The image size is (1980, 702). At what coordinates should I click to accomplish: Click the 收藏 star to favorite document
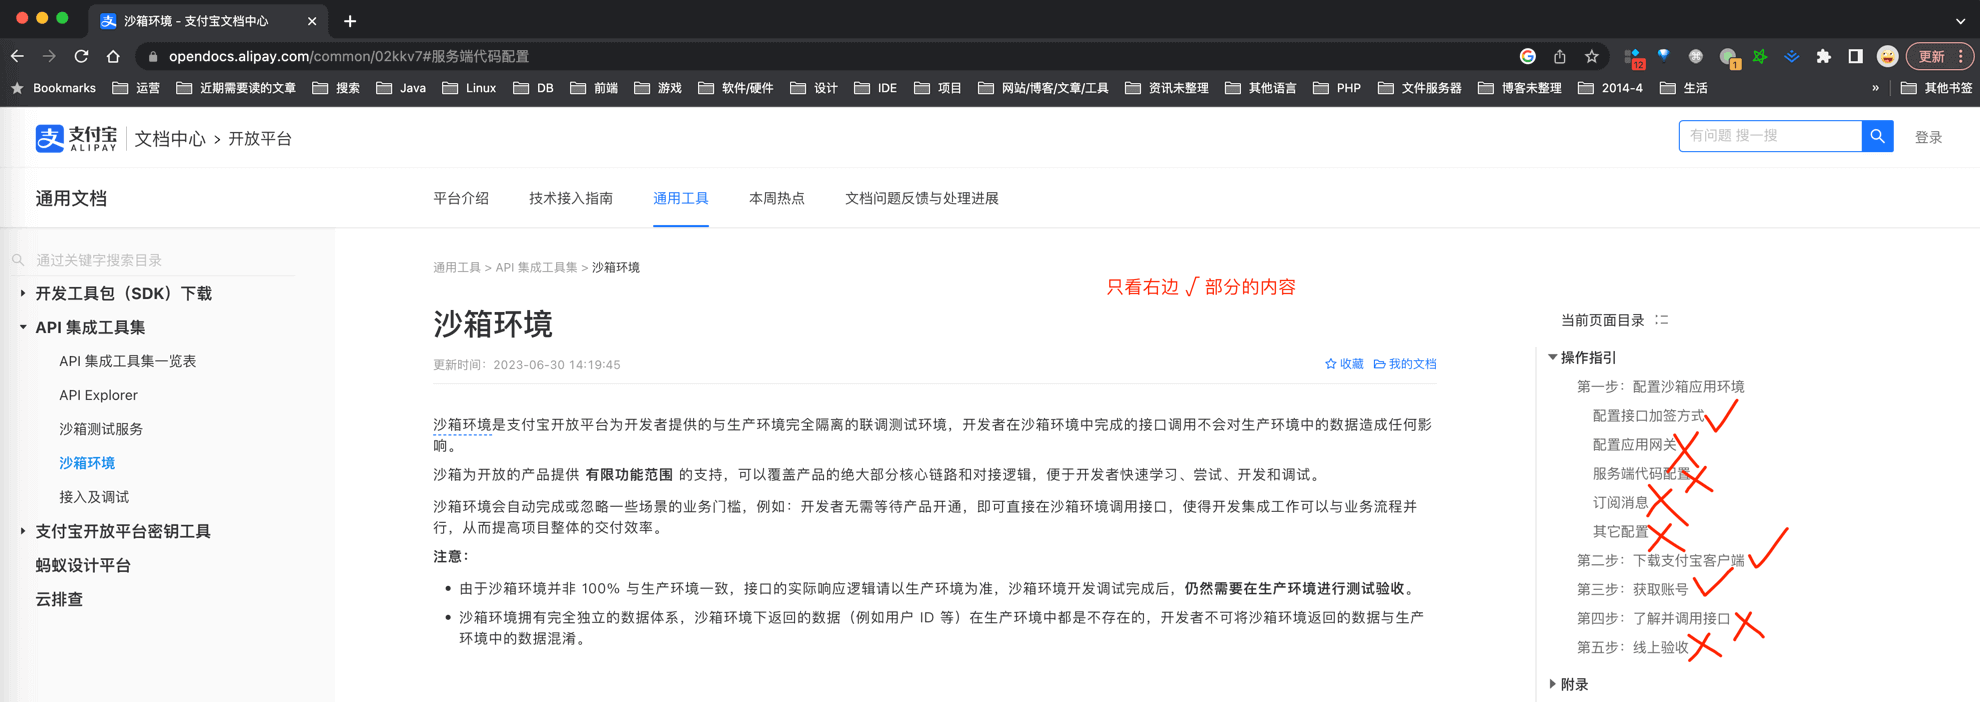tap(1344, 364)
